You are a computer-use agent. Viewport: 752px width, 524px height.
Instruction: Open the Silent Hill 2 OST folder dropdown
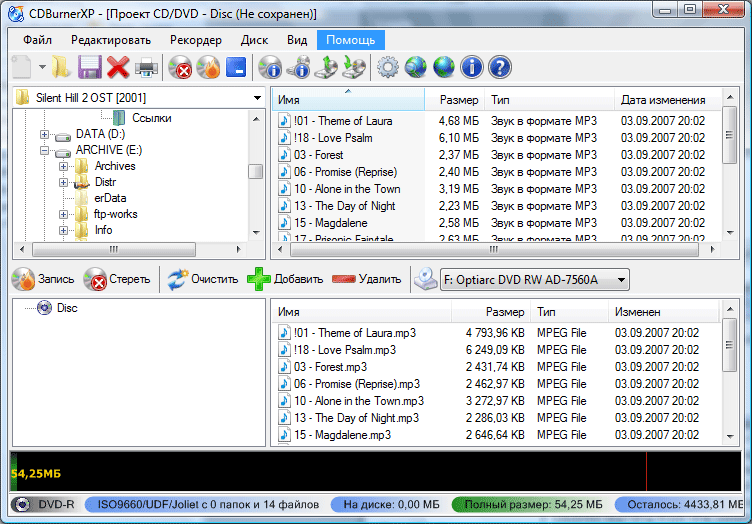257,98
